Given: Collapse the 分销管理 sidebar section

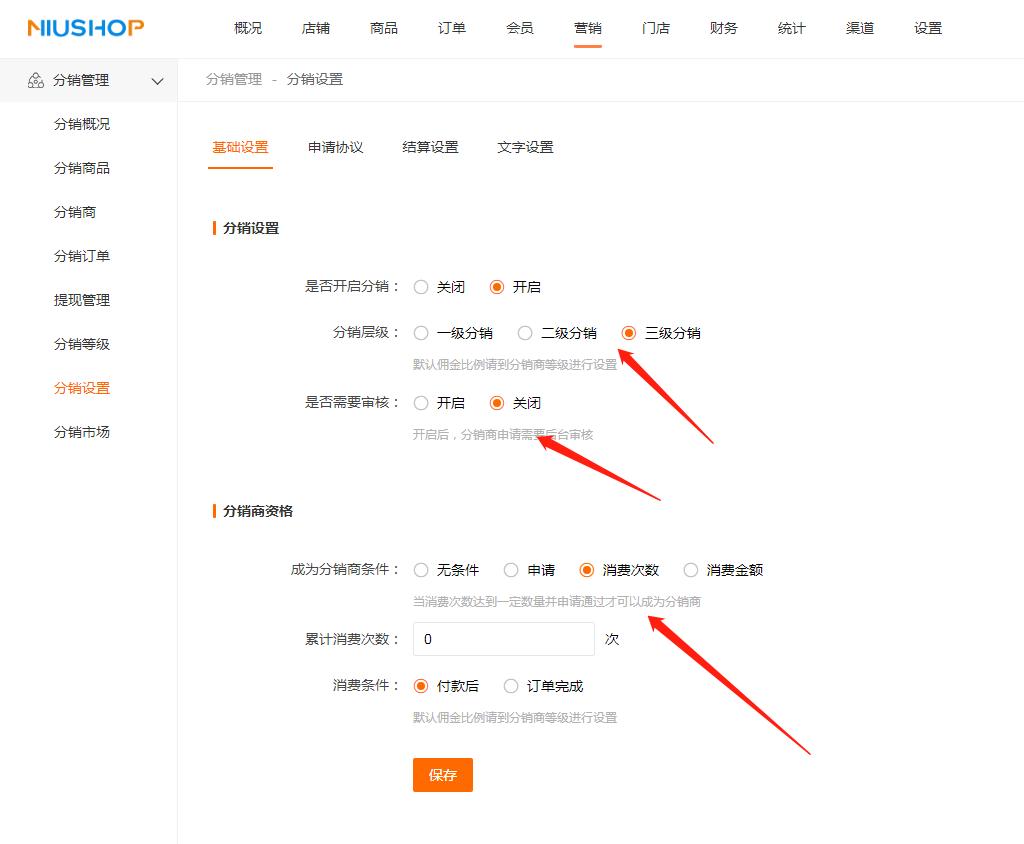Looking at the screenshot, I should [x=157, y=81].
